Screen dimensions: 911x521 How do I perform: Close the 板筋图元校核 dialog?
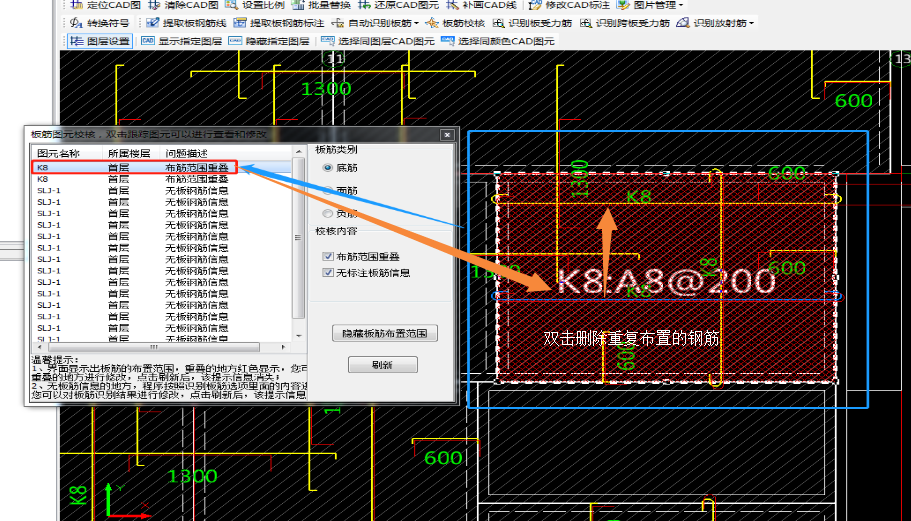(447, 135)
